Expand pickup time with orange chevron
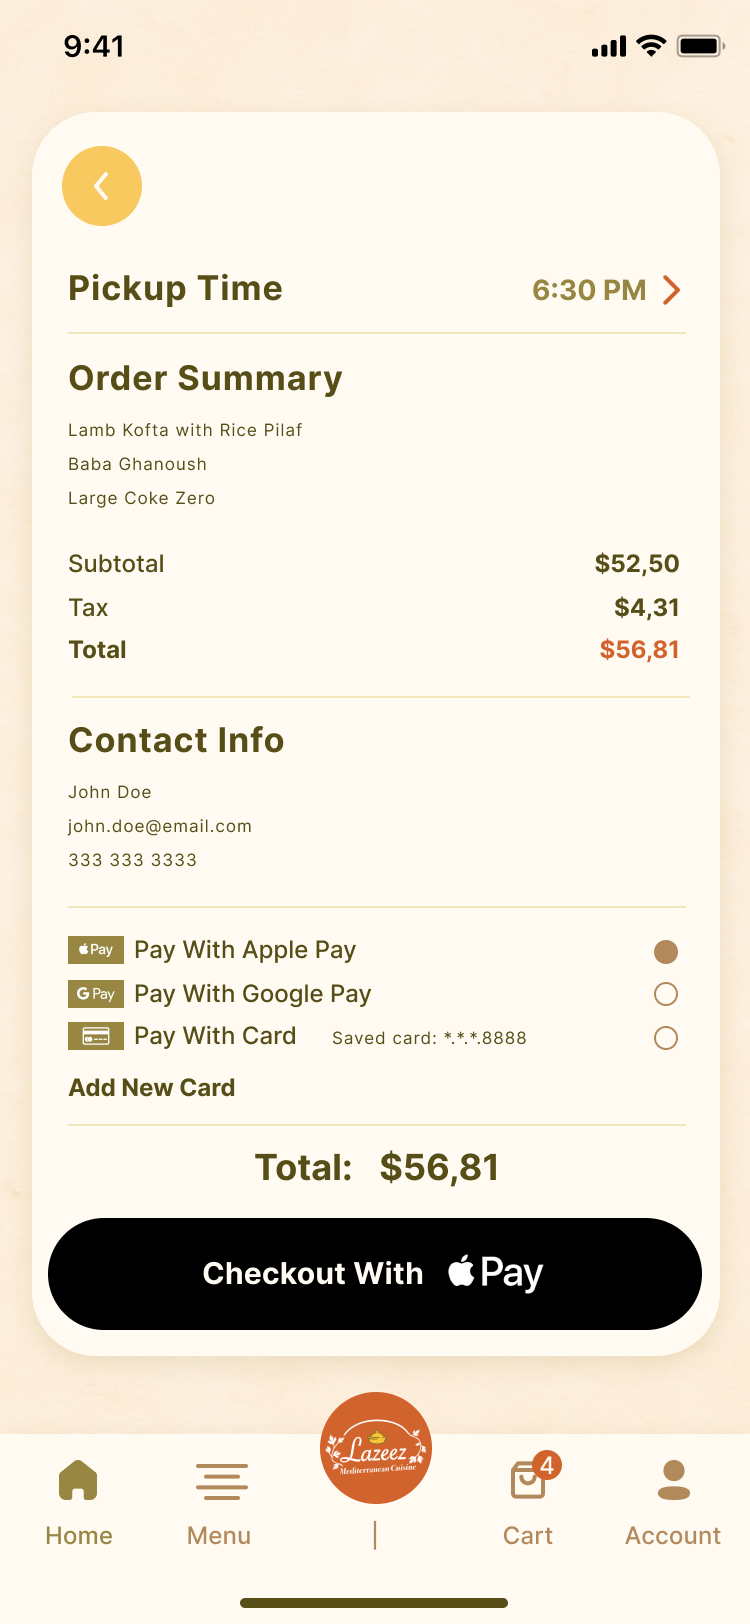 (672, 290)
